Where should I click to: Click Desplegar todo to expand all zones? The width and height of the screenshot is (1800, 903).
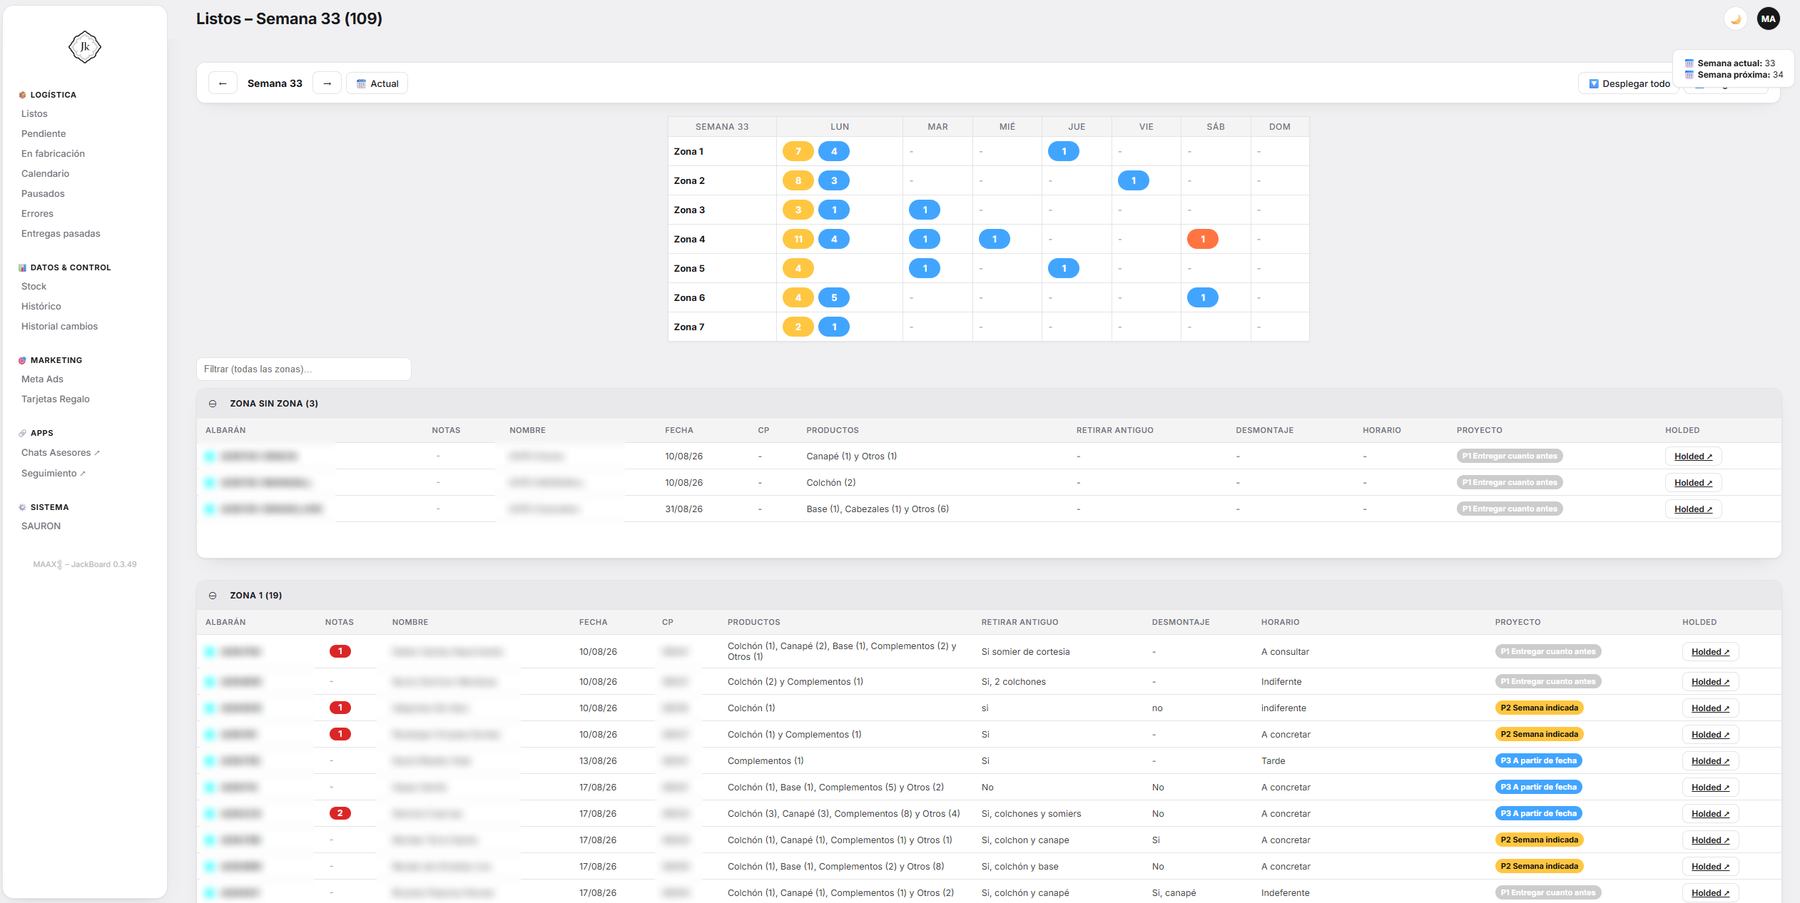(x=1629, y=84)
